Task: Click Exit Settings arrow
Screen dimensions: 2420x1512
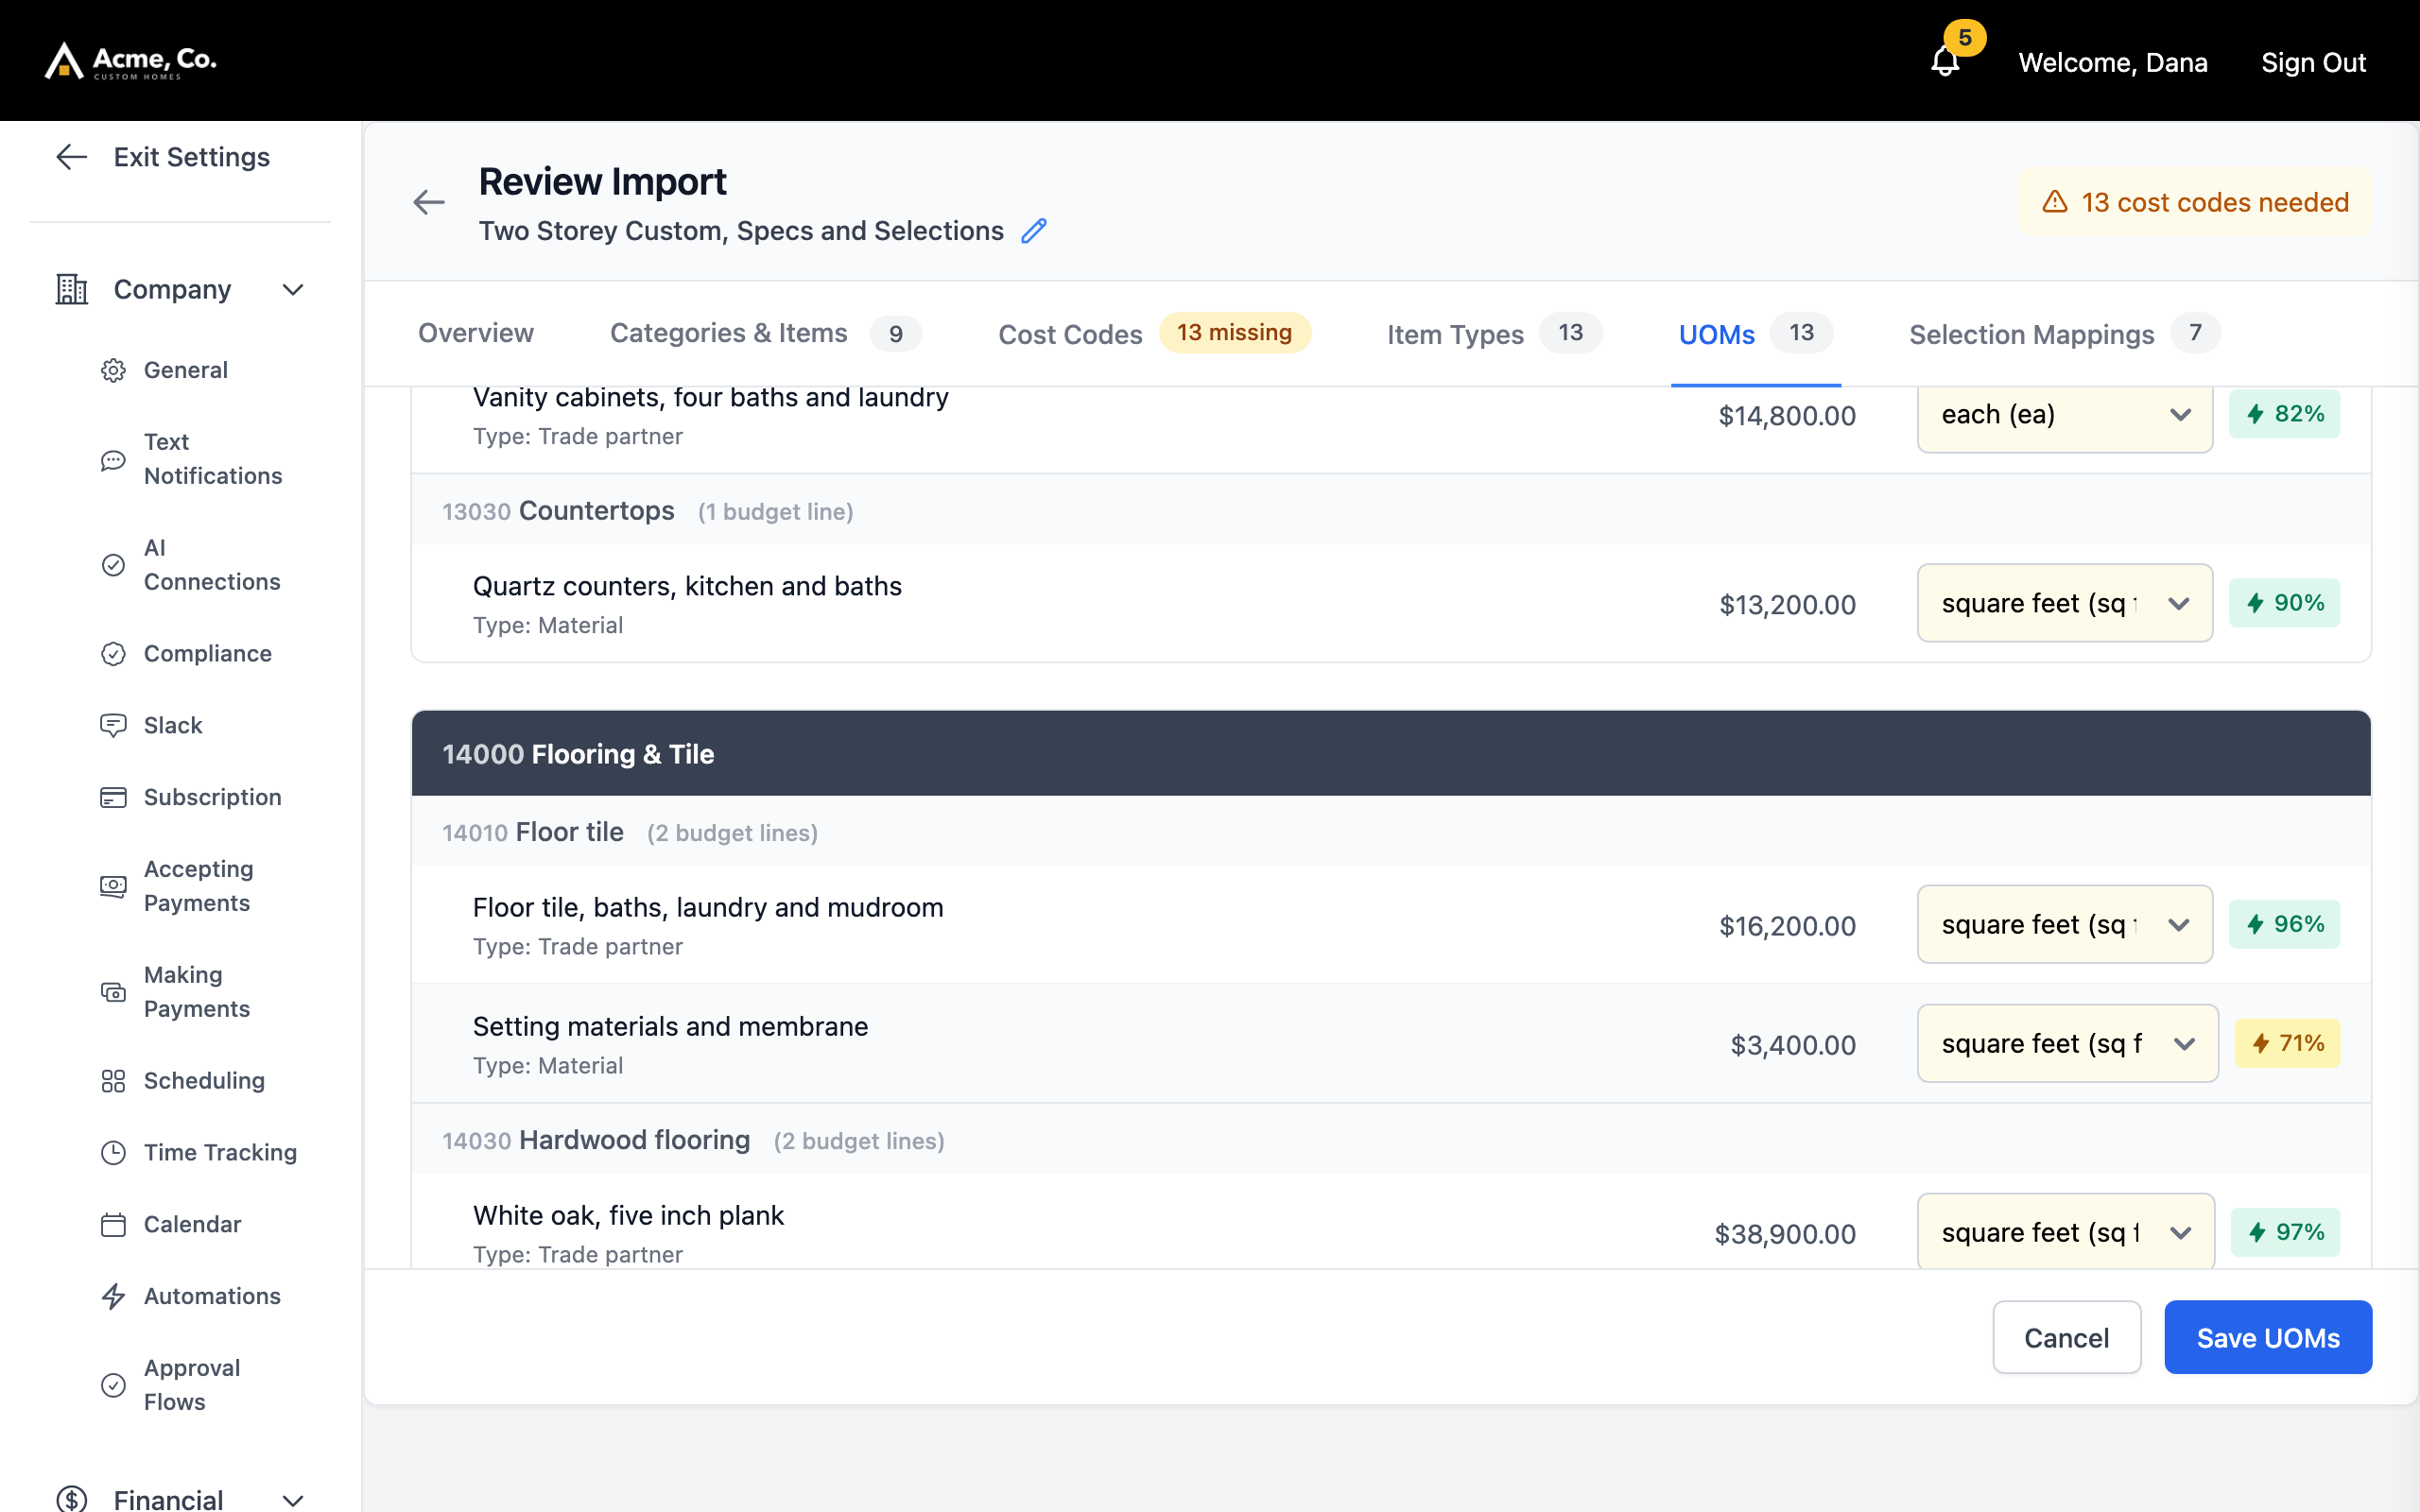Action: pyautogui.click(x=71, y=157)
